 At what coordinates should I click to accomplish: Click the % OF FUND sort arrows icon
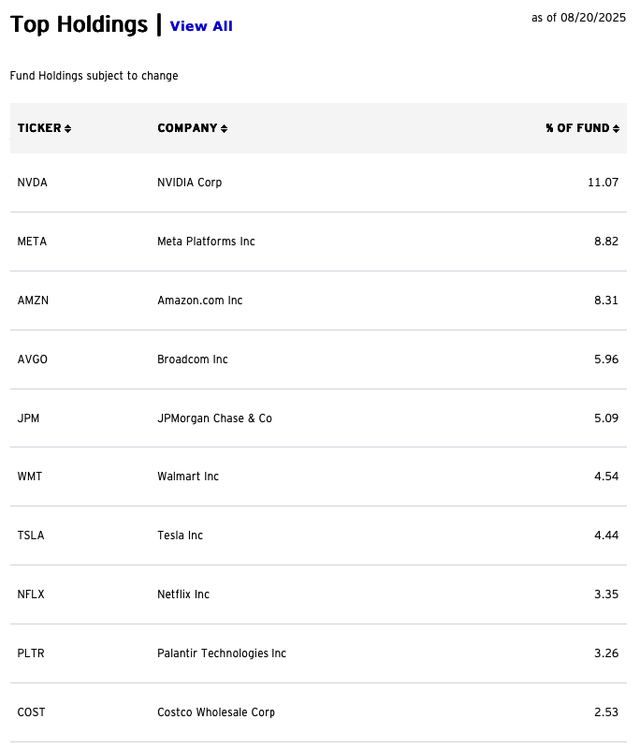[x=616, y=128]
